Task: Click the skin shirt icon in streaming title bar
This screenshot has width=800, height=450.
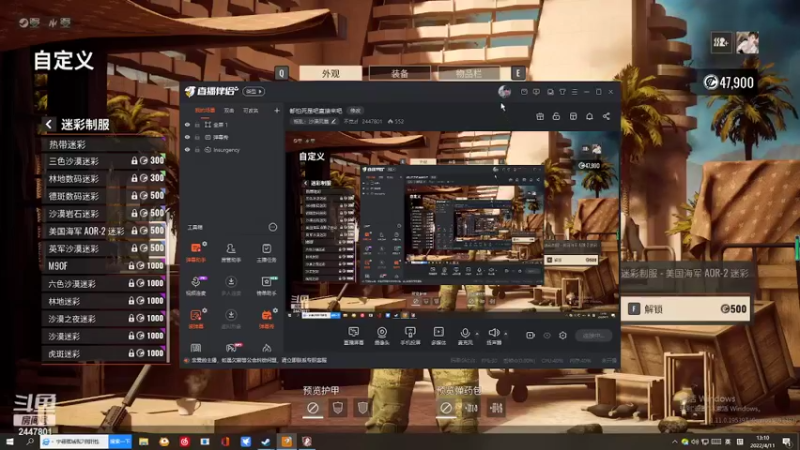Action: [562, 92]
